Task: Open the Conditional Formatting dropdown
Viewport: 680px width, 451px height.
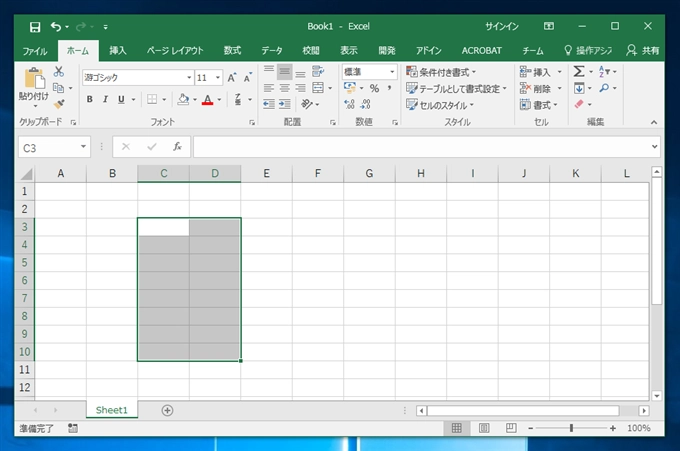Action: point(441,72)
